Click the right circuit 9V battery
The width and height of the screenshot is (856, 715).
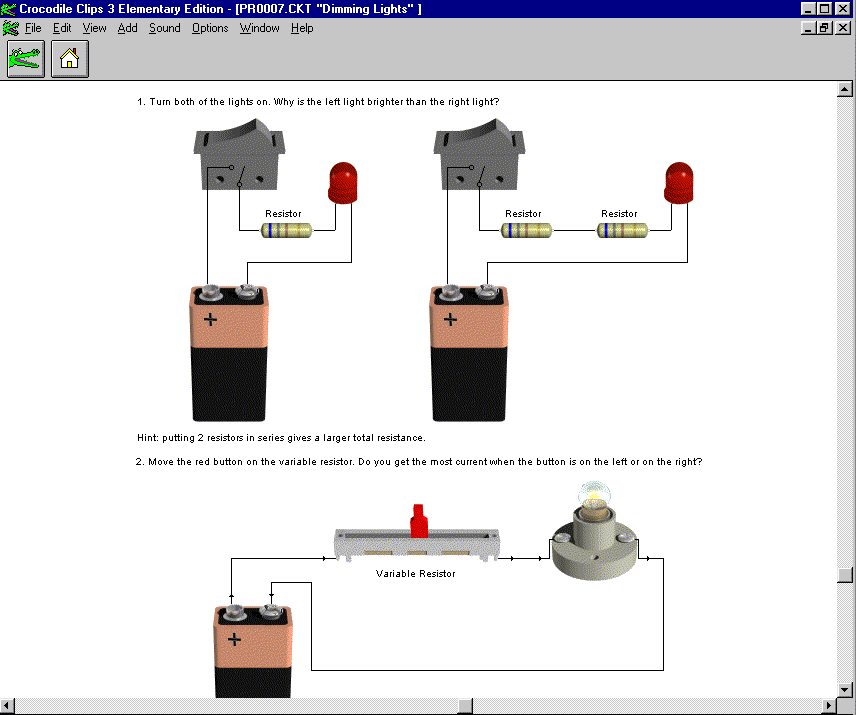[469, 353]
